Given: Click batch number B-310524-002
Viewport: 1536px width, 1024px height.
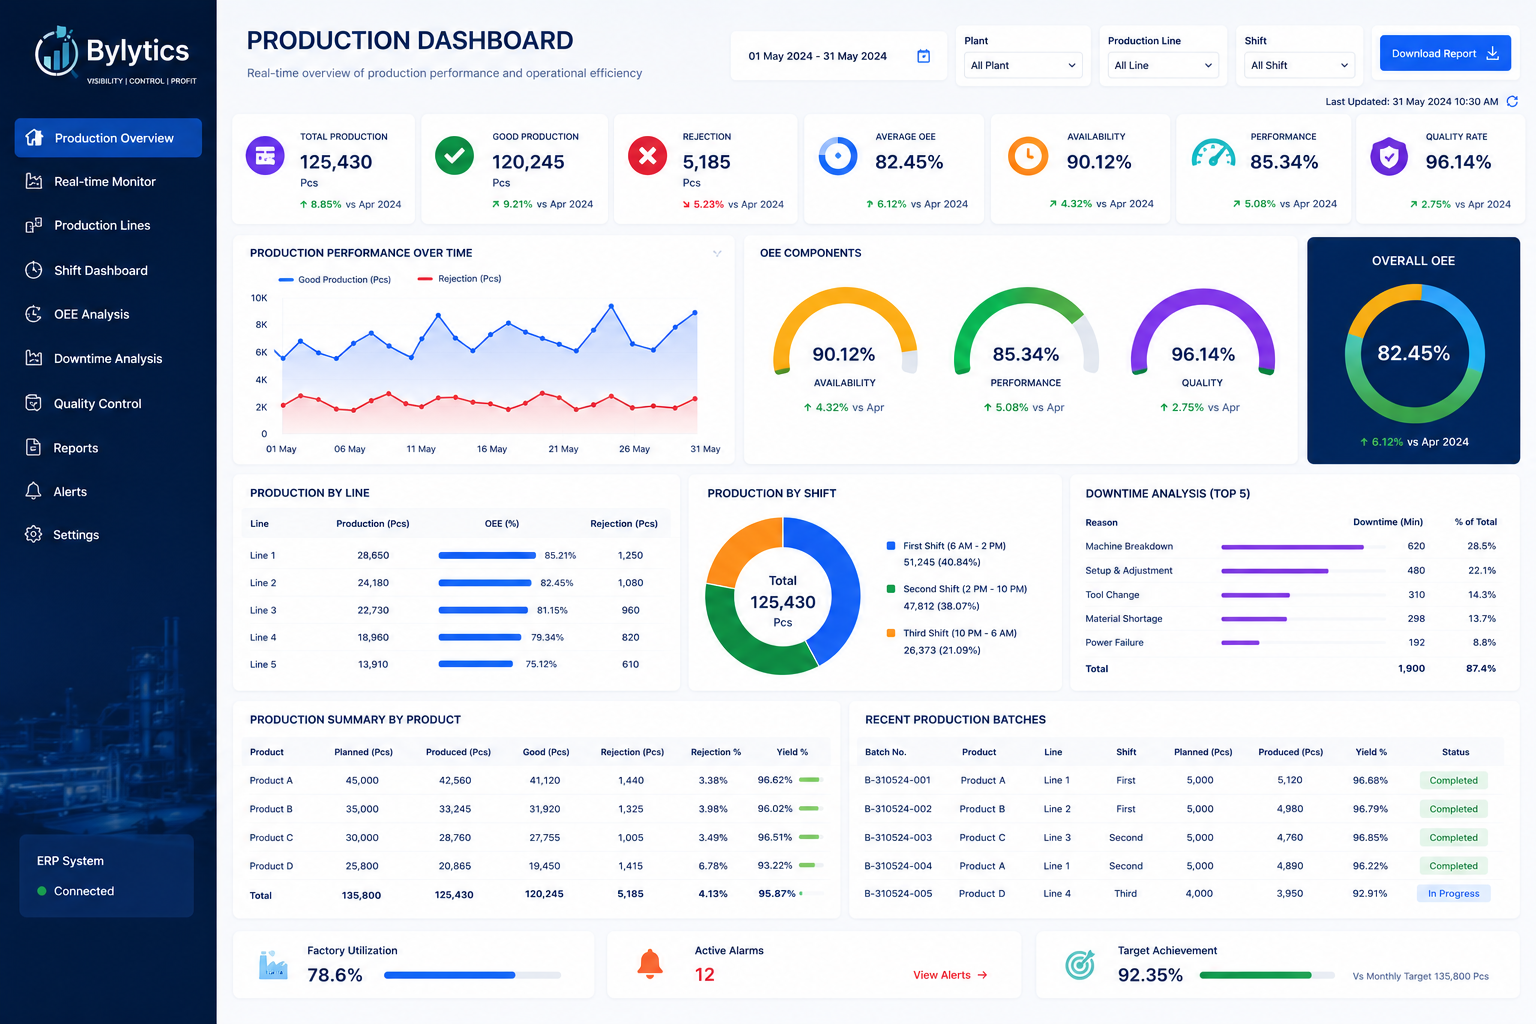Looking at the screenshot, I should click(898, 809).
